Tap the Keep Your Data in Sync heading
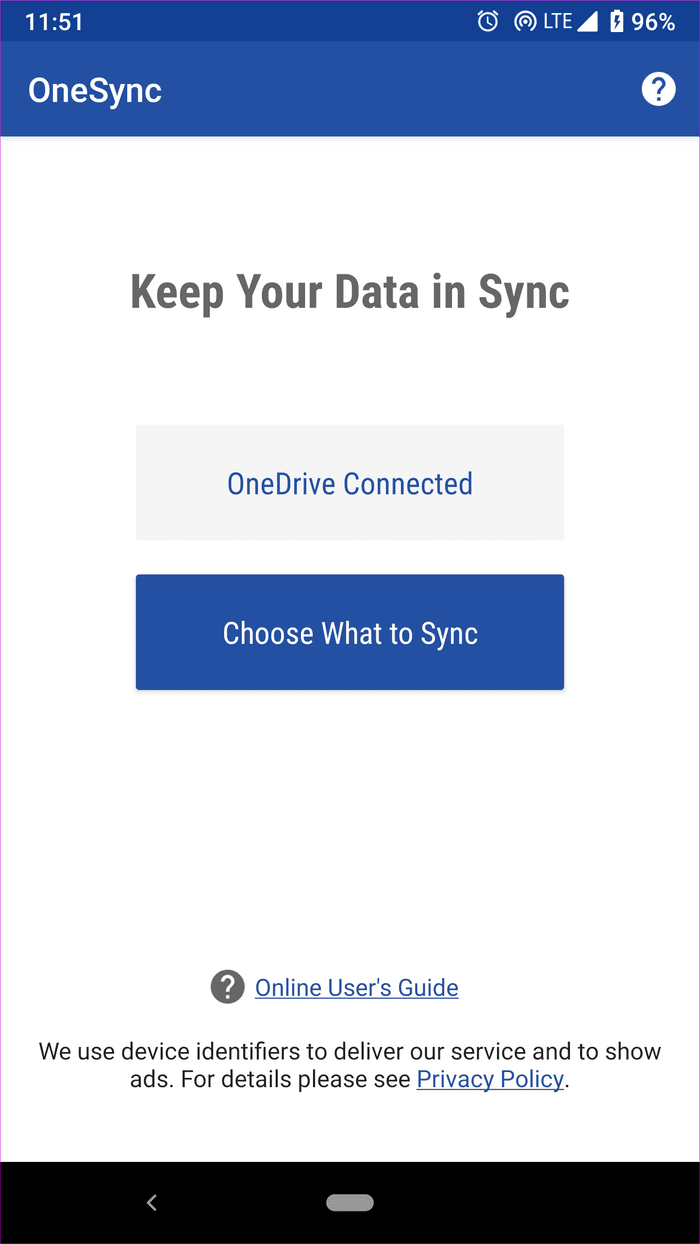 (x=350, y=292)
